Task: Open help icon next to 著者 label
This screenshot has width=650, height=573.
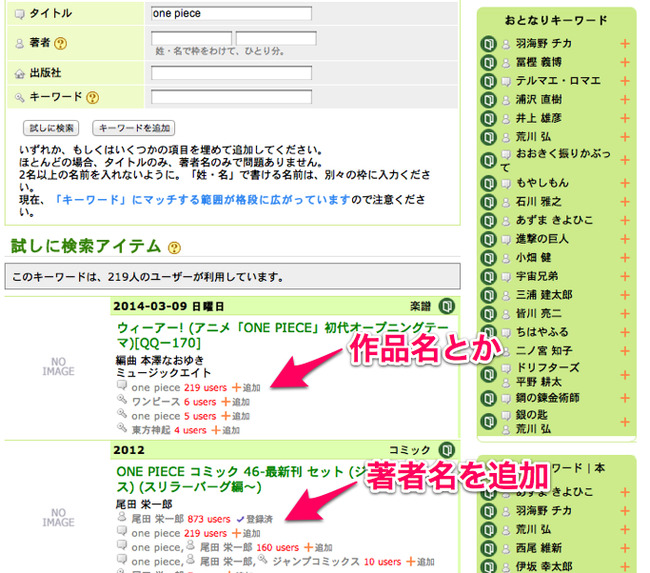Action: pyautogui.click(x=61, y=43)
